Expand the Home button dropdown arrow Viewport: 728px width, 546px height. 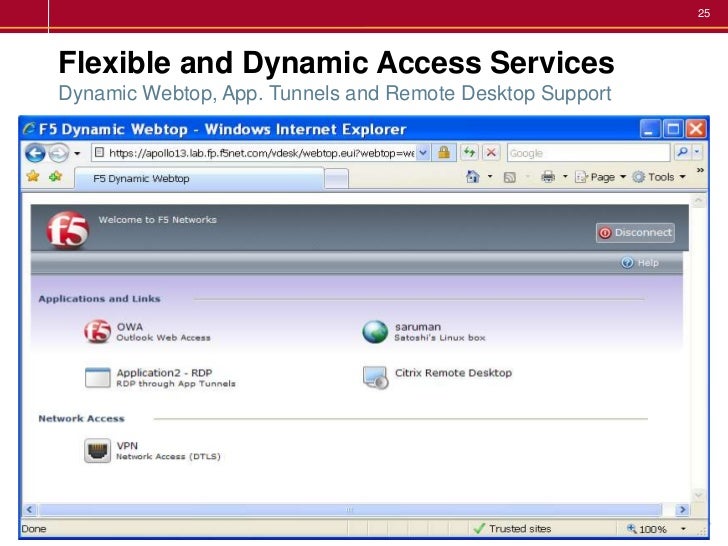[x=489, y=176]
